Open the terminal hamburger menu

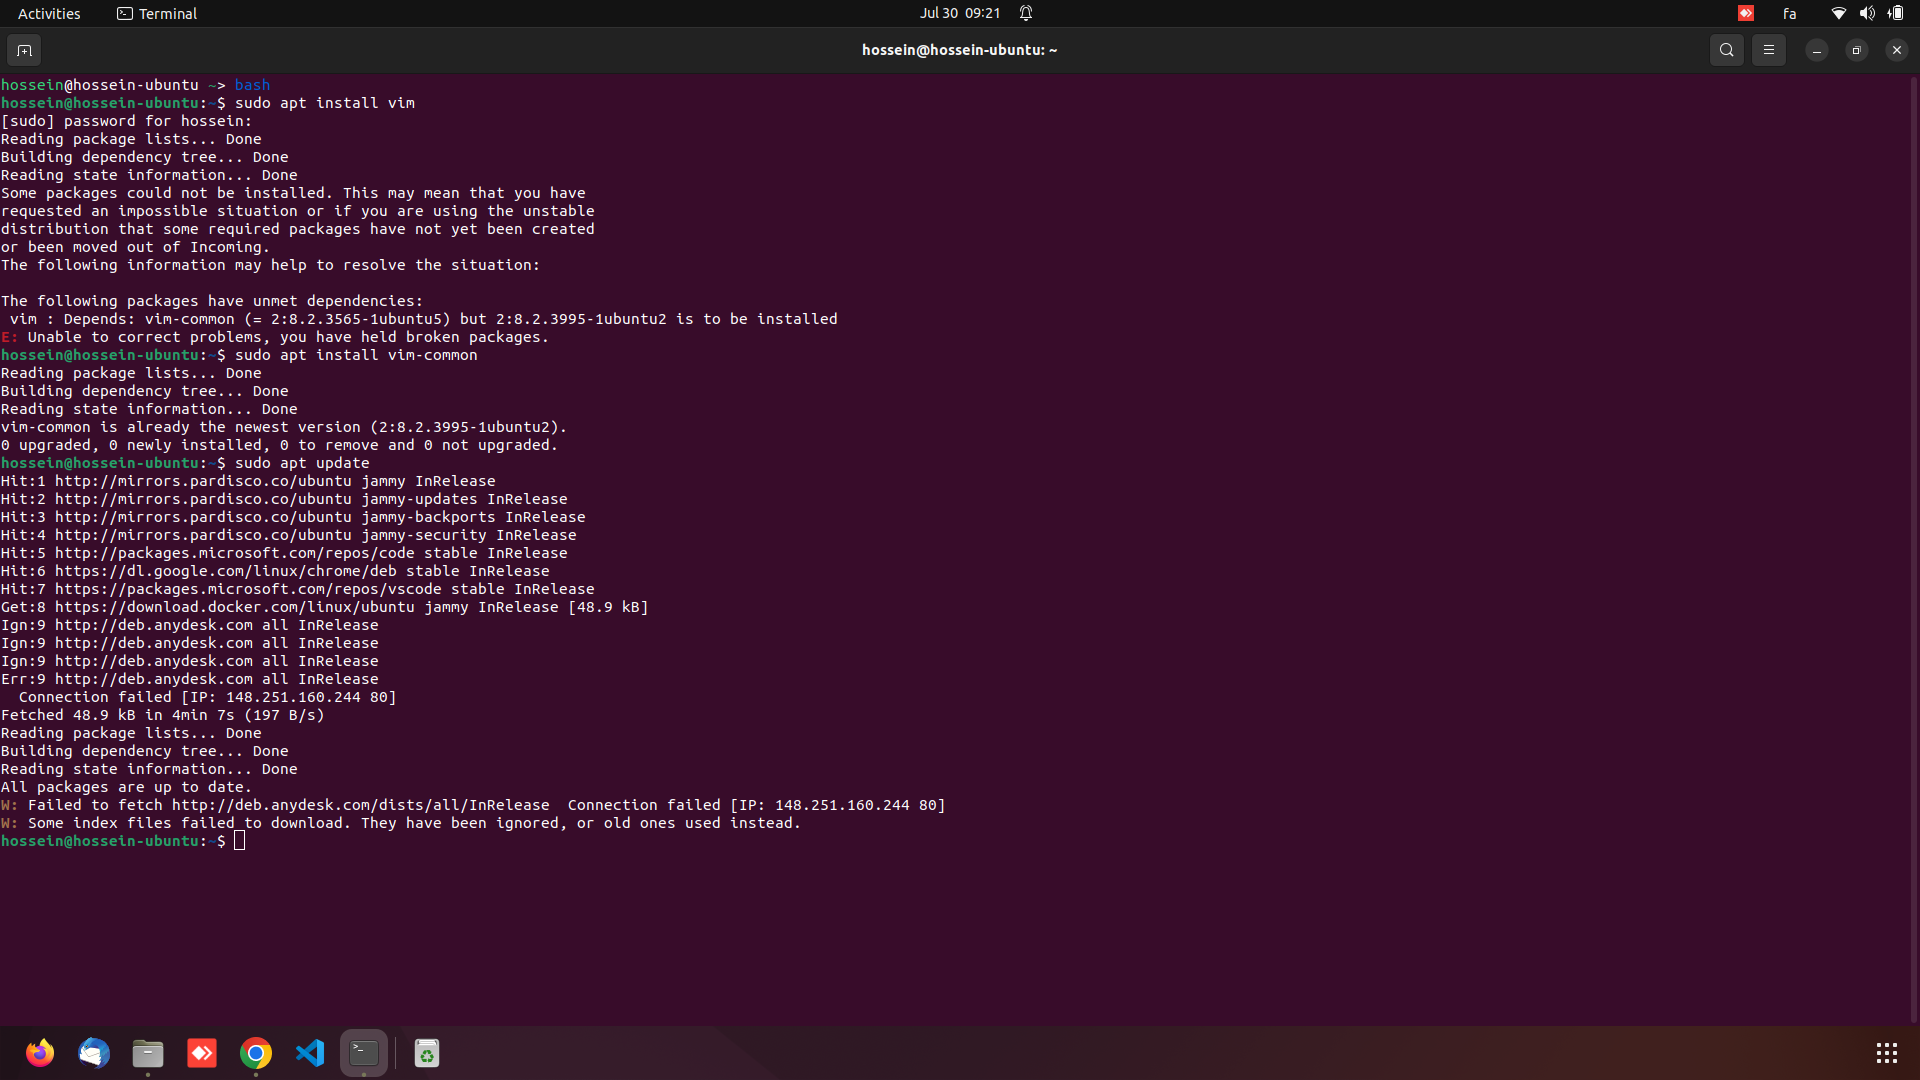[x=1768, y=50]
